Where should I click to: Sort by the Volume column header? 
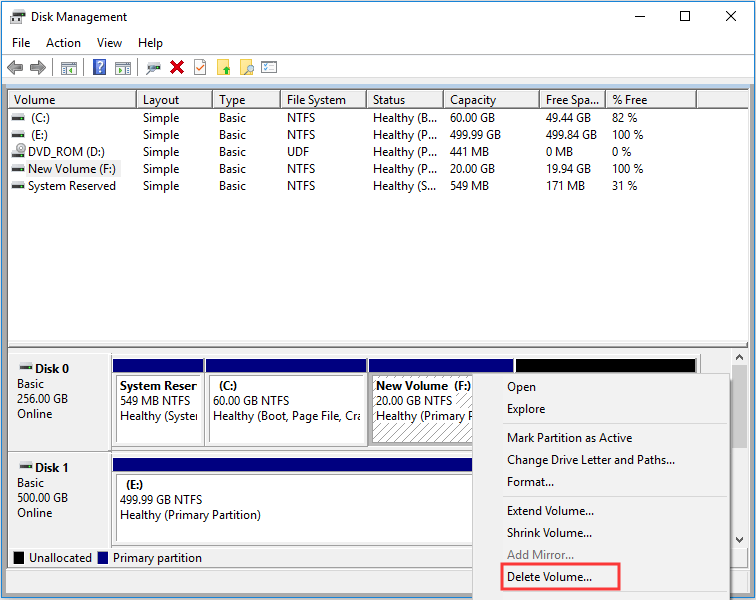pyautogui.click(x=72, y=100)
